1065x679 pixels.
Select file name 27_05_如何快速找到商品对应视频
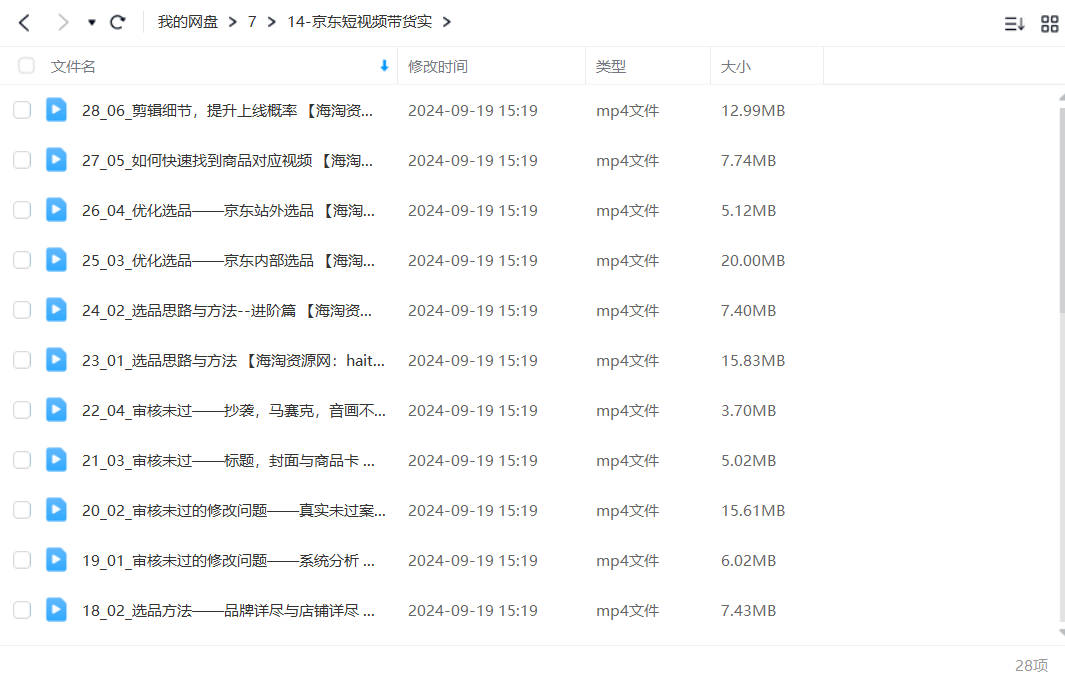tap(228, 161)
